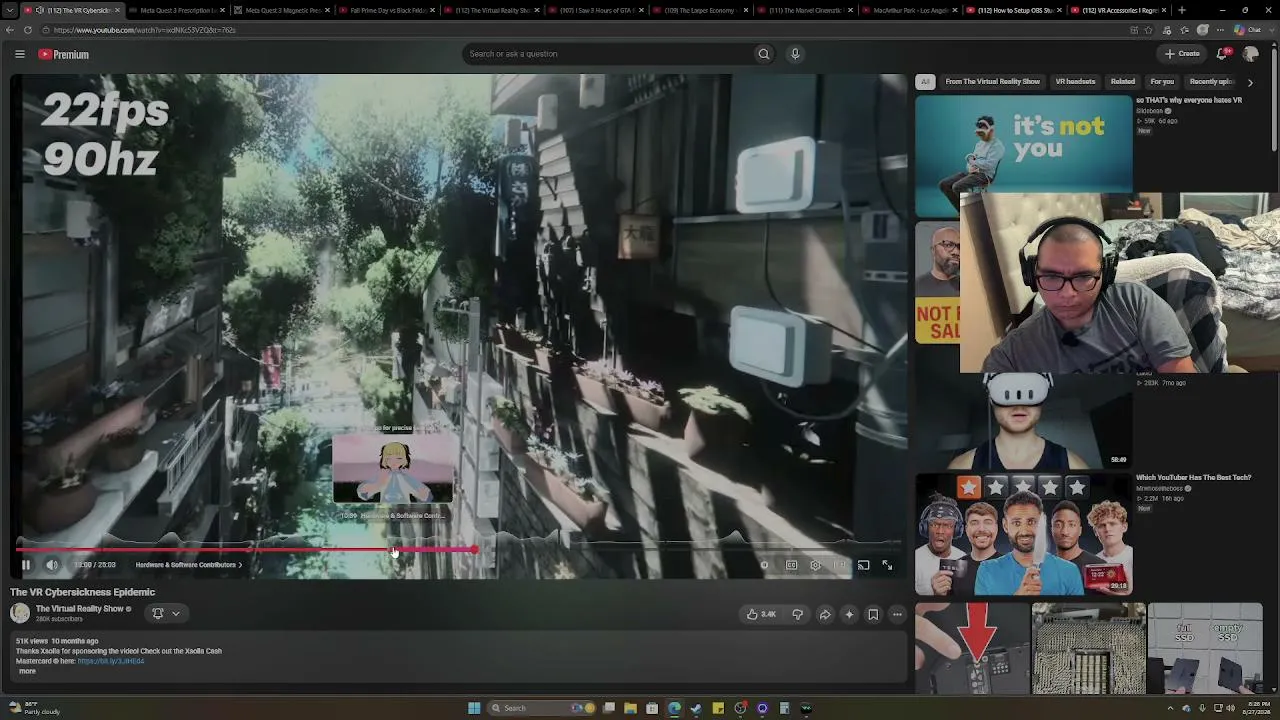The height and width of the screenshot is (720, 1280).
Task: Toggle subtitles with the CC button
Action: (791, 565)
